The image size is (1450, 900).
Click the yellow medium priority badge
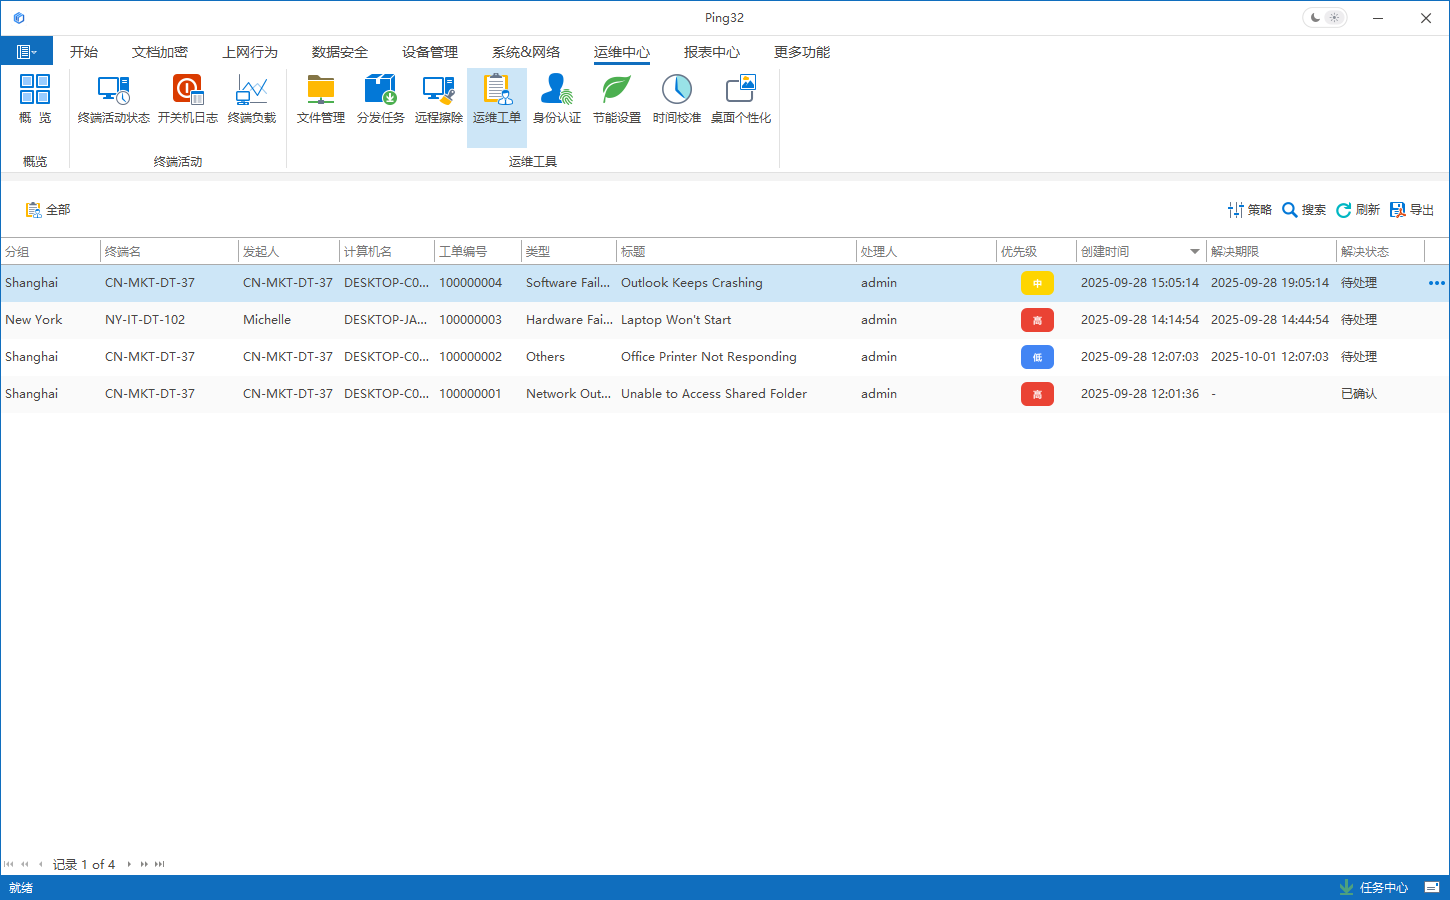(x=1037, y=283)
